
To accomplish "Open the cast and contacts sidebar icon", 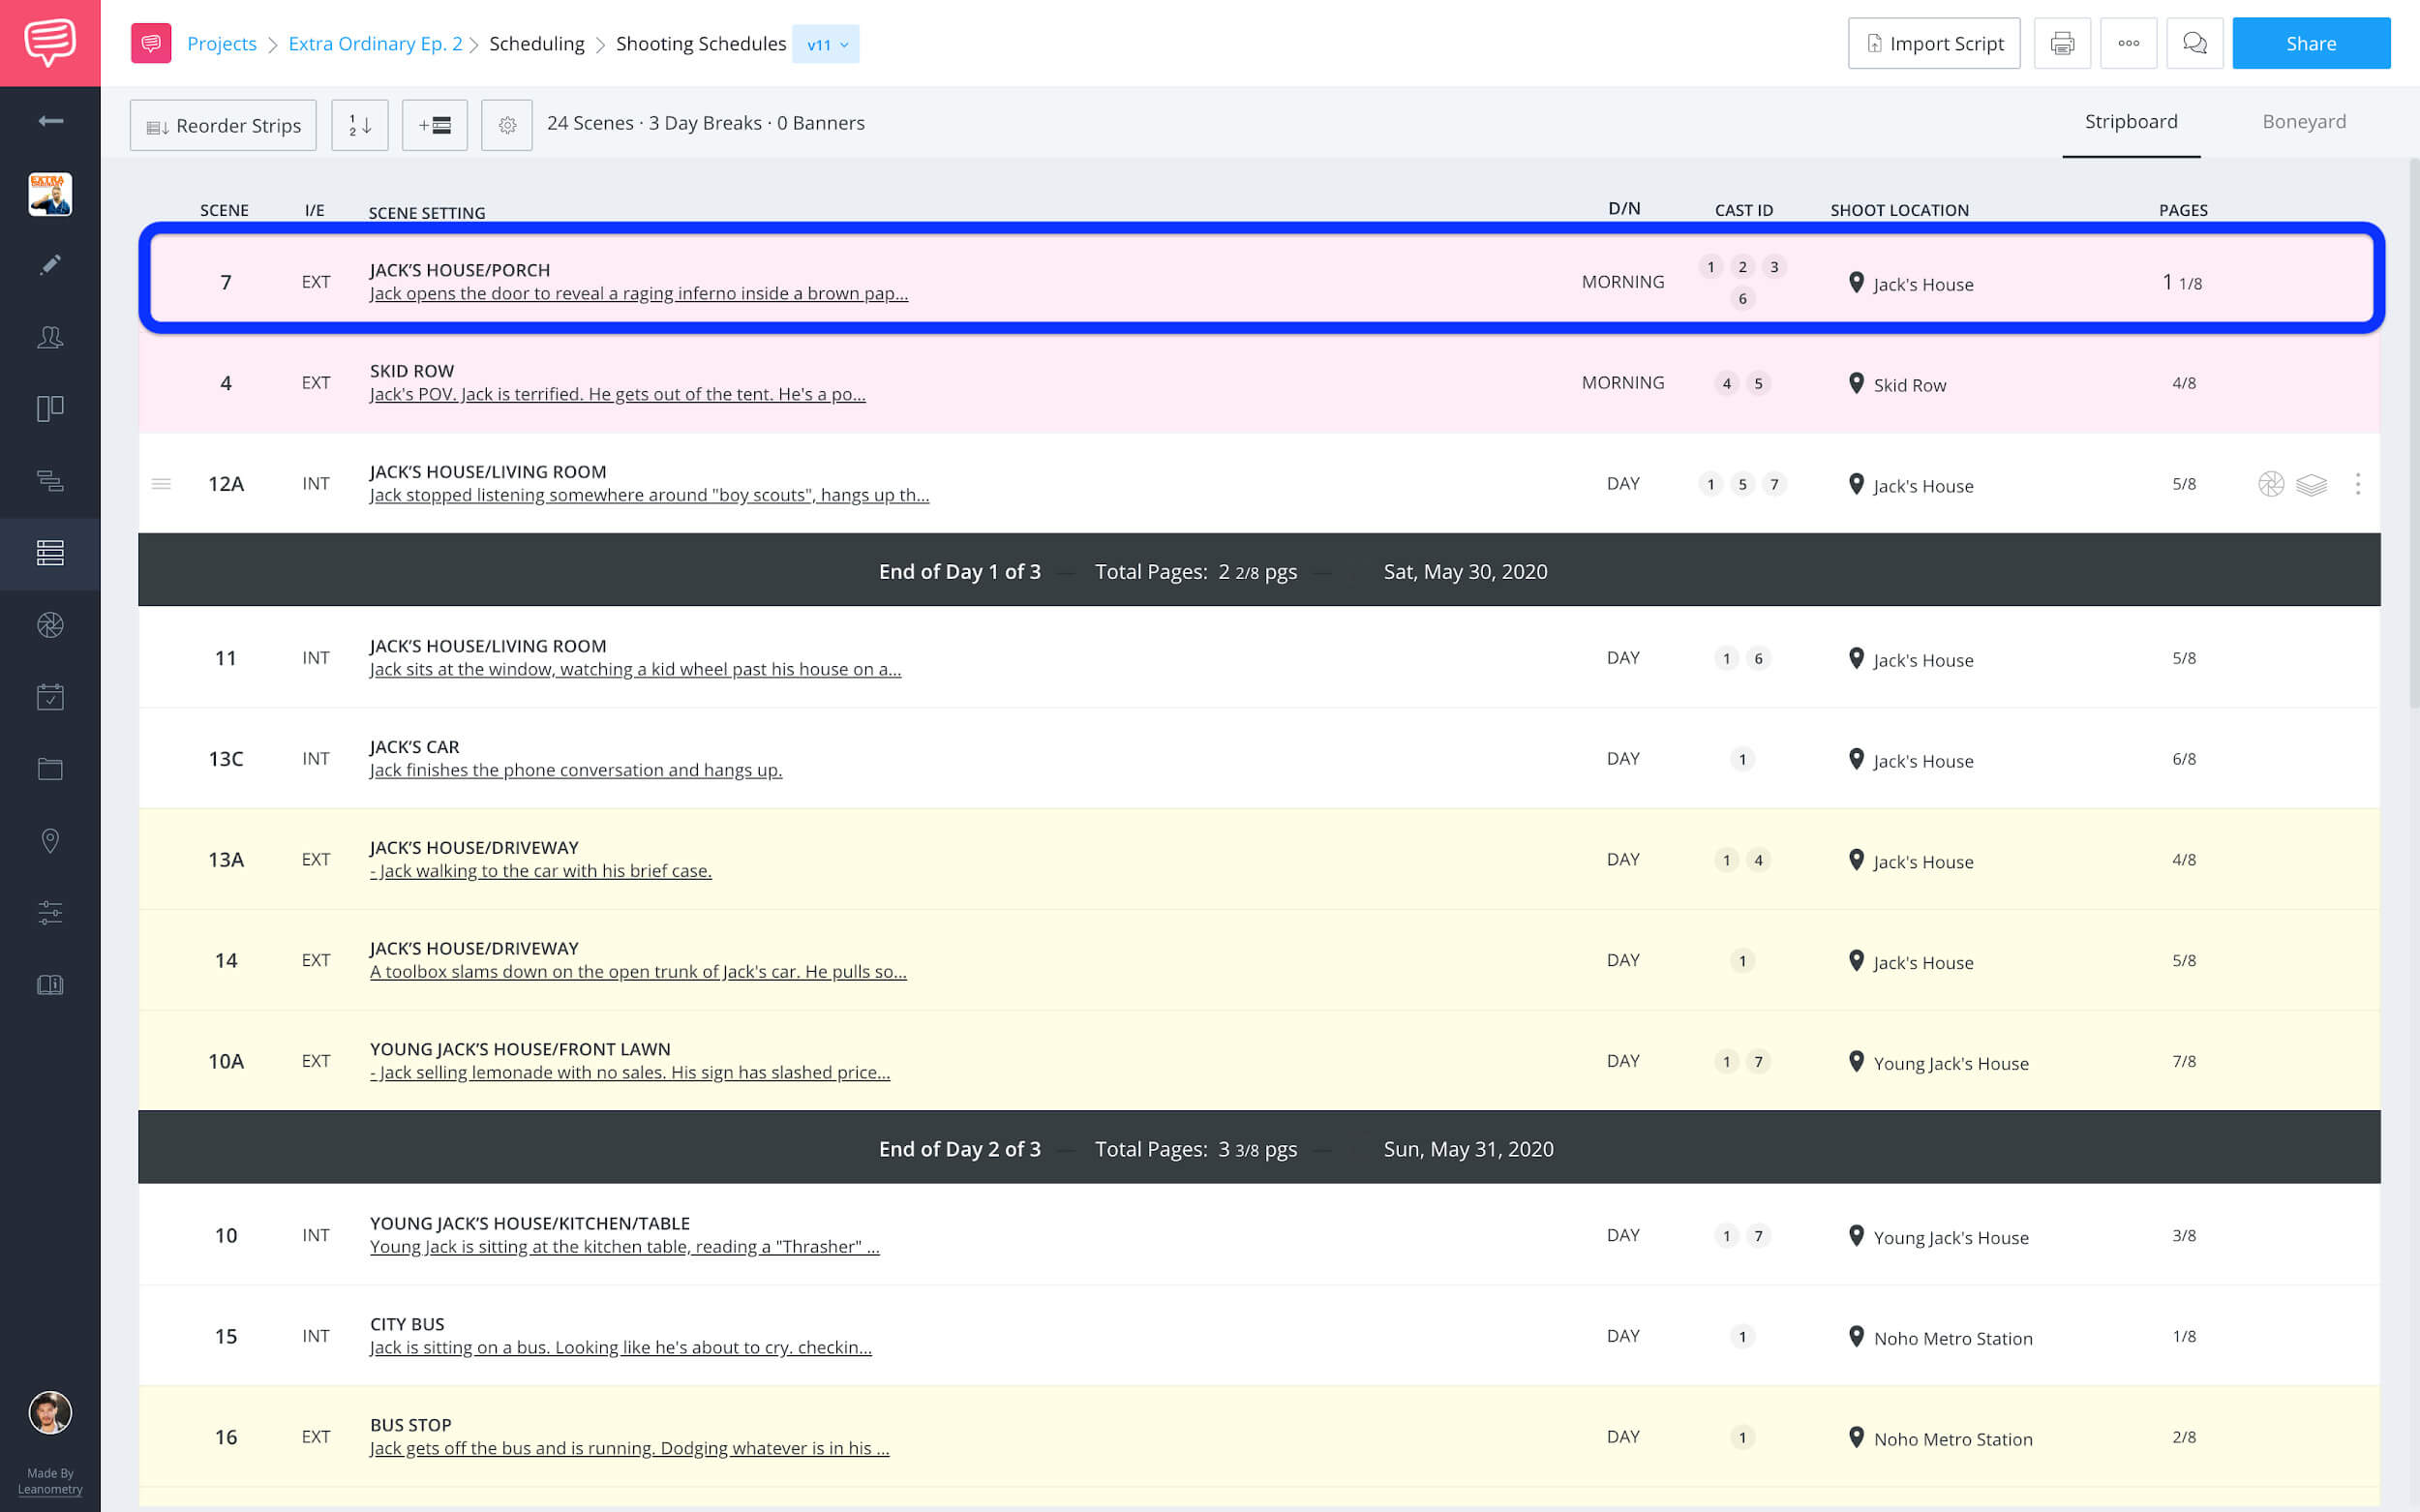I will tap(50, 337).
